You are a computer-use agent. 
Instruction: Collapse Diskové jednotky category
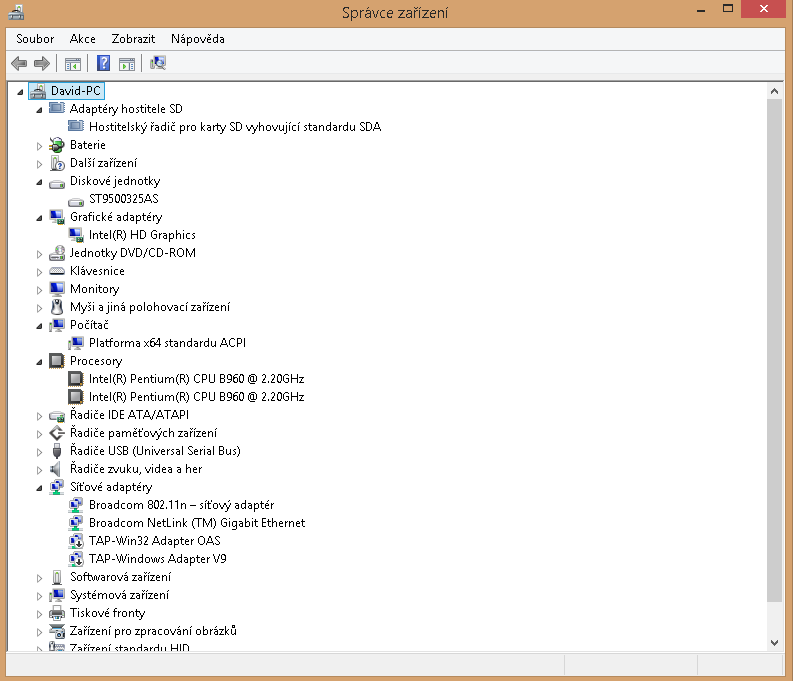39,182
